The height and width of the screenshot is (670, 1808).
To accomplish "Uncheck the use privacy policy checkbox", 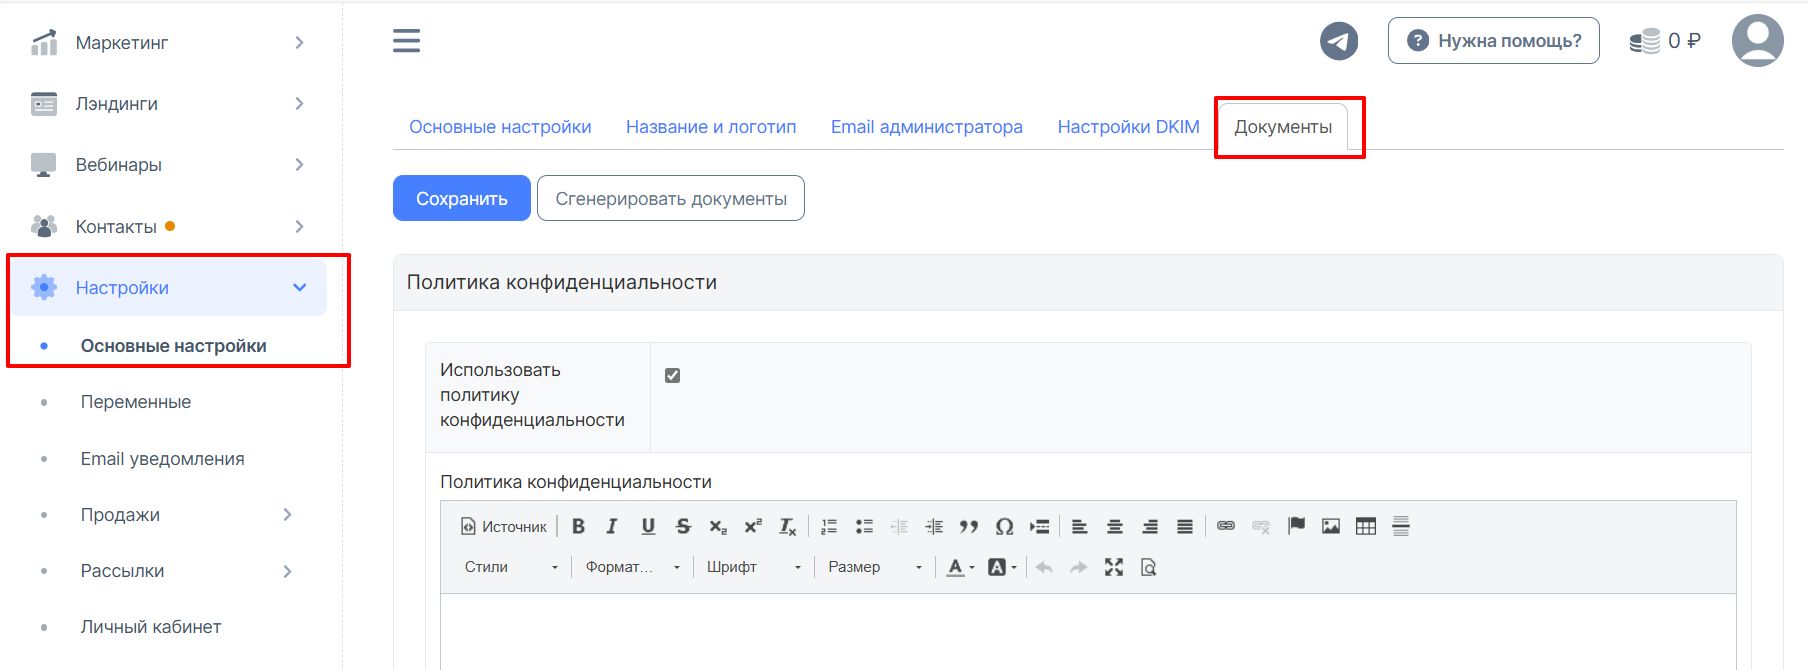I will coord(672,375).
